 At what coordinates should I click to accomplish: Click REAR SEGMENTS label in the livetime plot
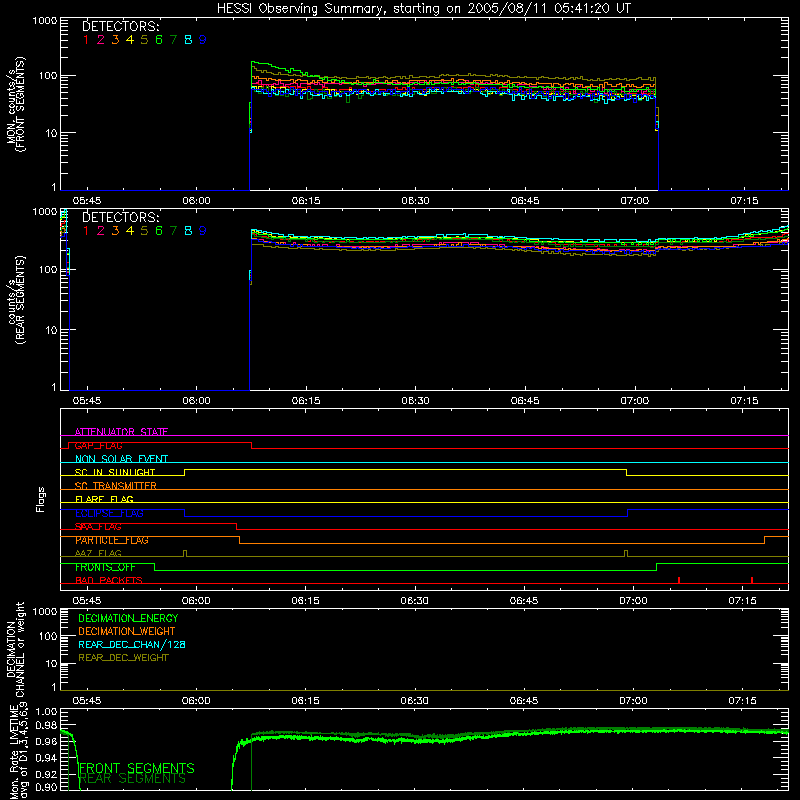(x=133, y=779)
